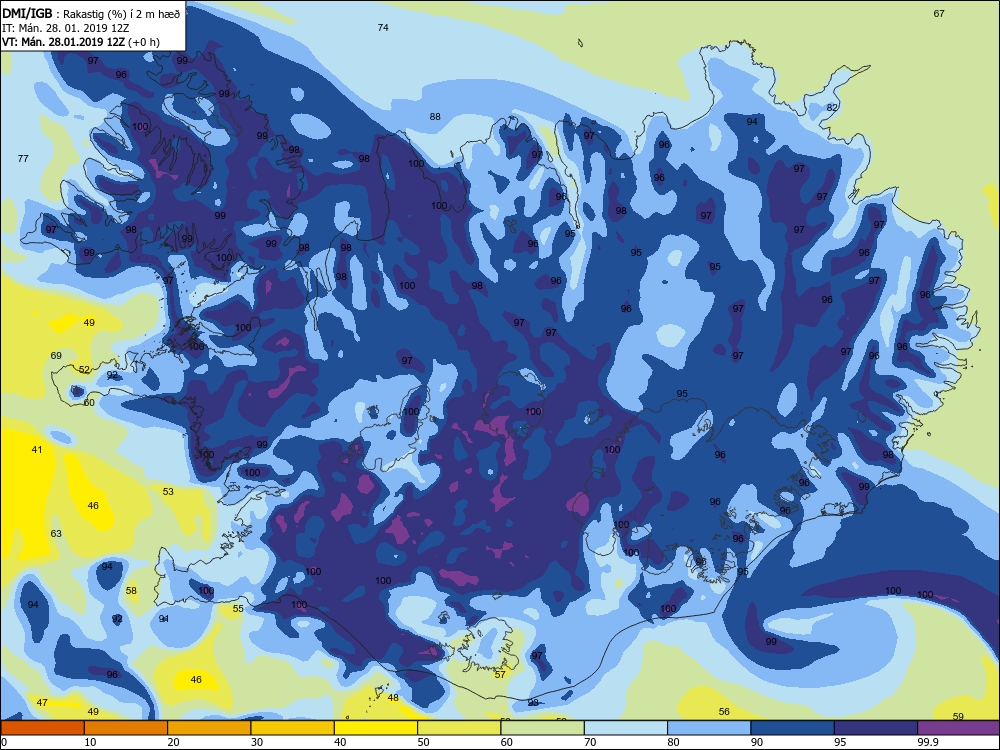Click the map value '88'
This screenshot has height=750, width=1000.
(x=435, y=117)
